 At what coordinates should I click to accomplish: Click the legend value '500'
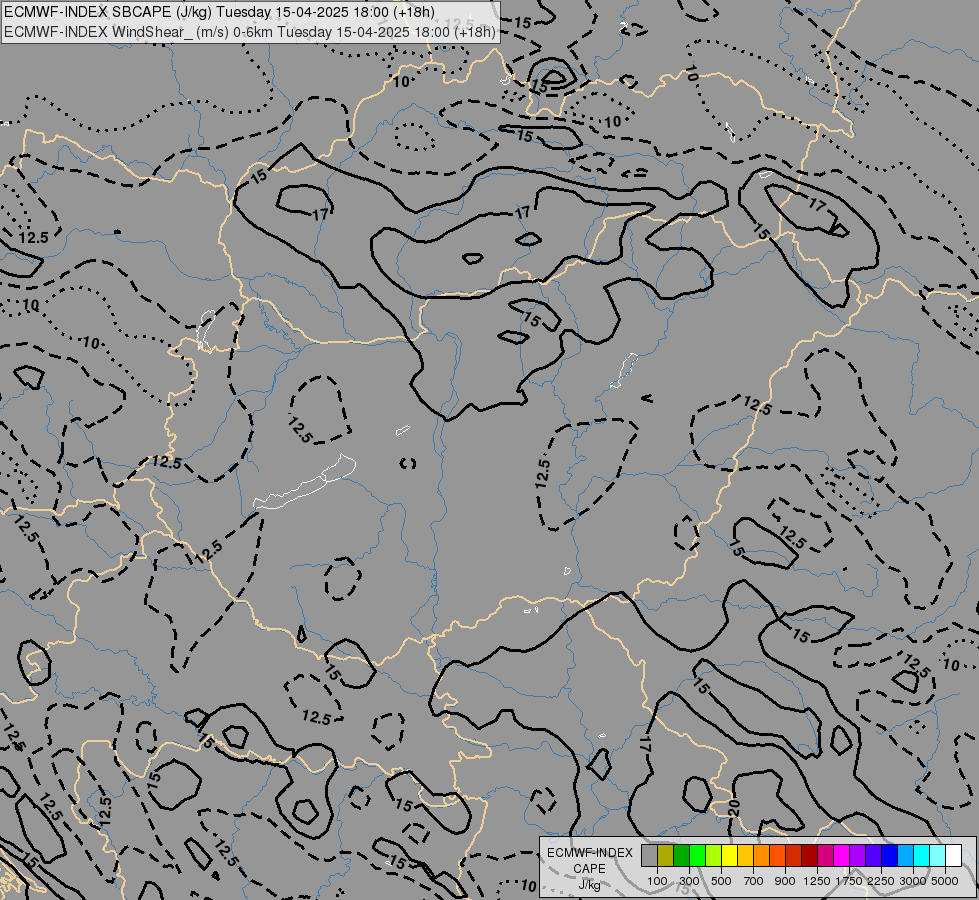(721, 881)
